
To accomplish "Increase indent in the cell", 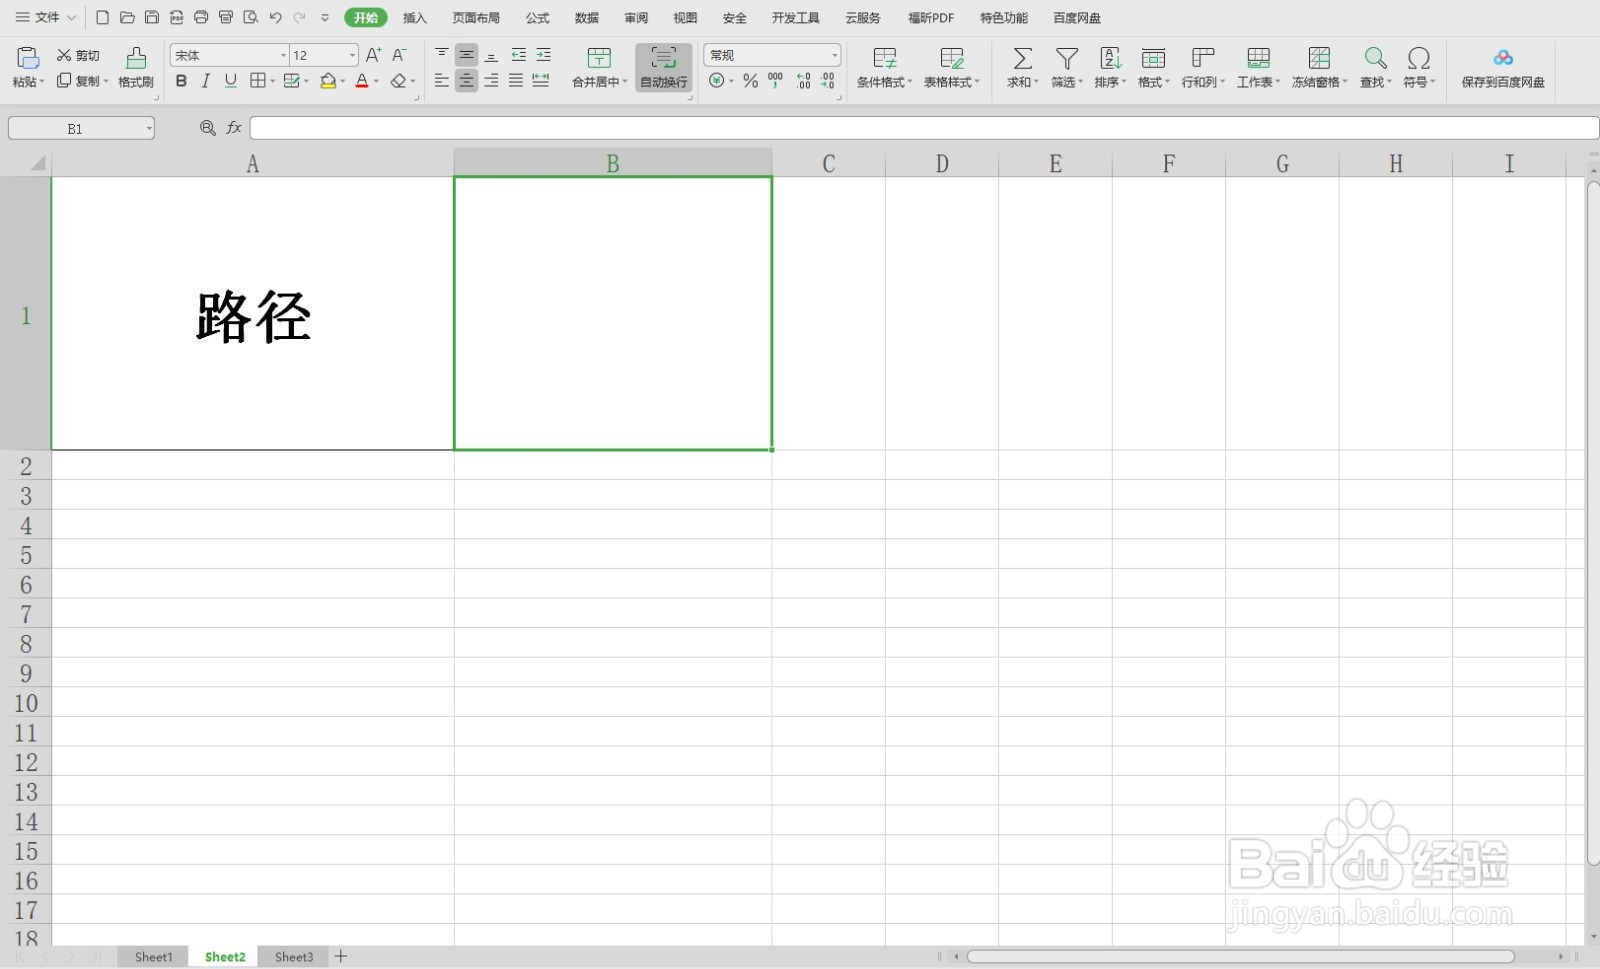I will click(x=543, y=54).
